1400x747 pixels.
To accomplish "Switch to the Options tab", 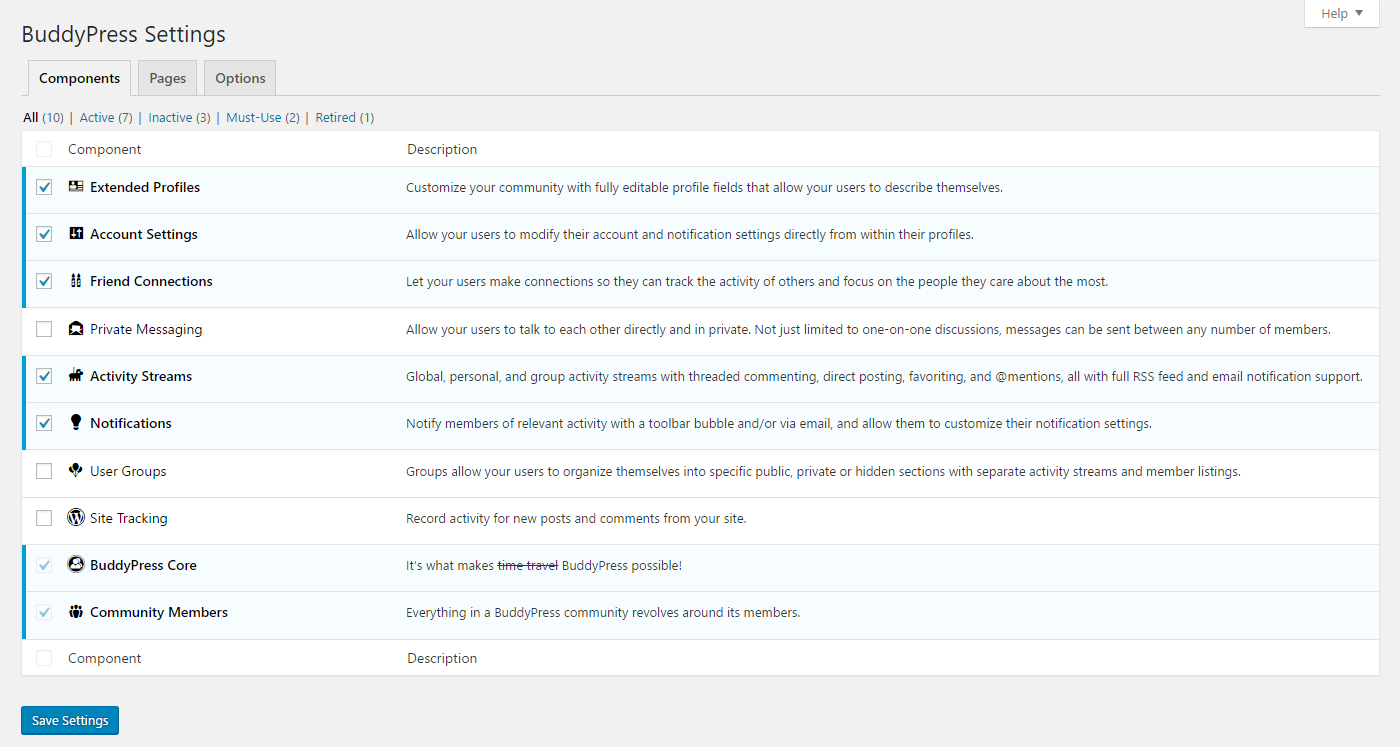I will pyautogui.click(x=240, y=78).
